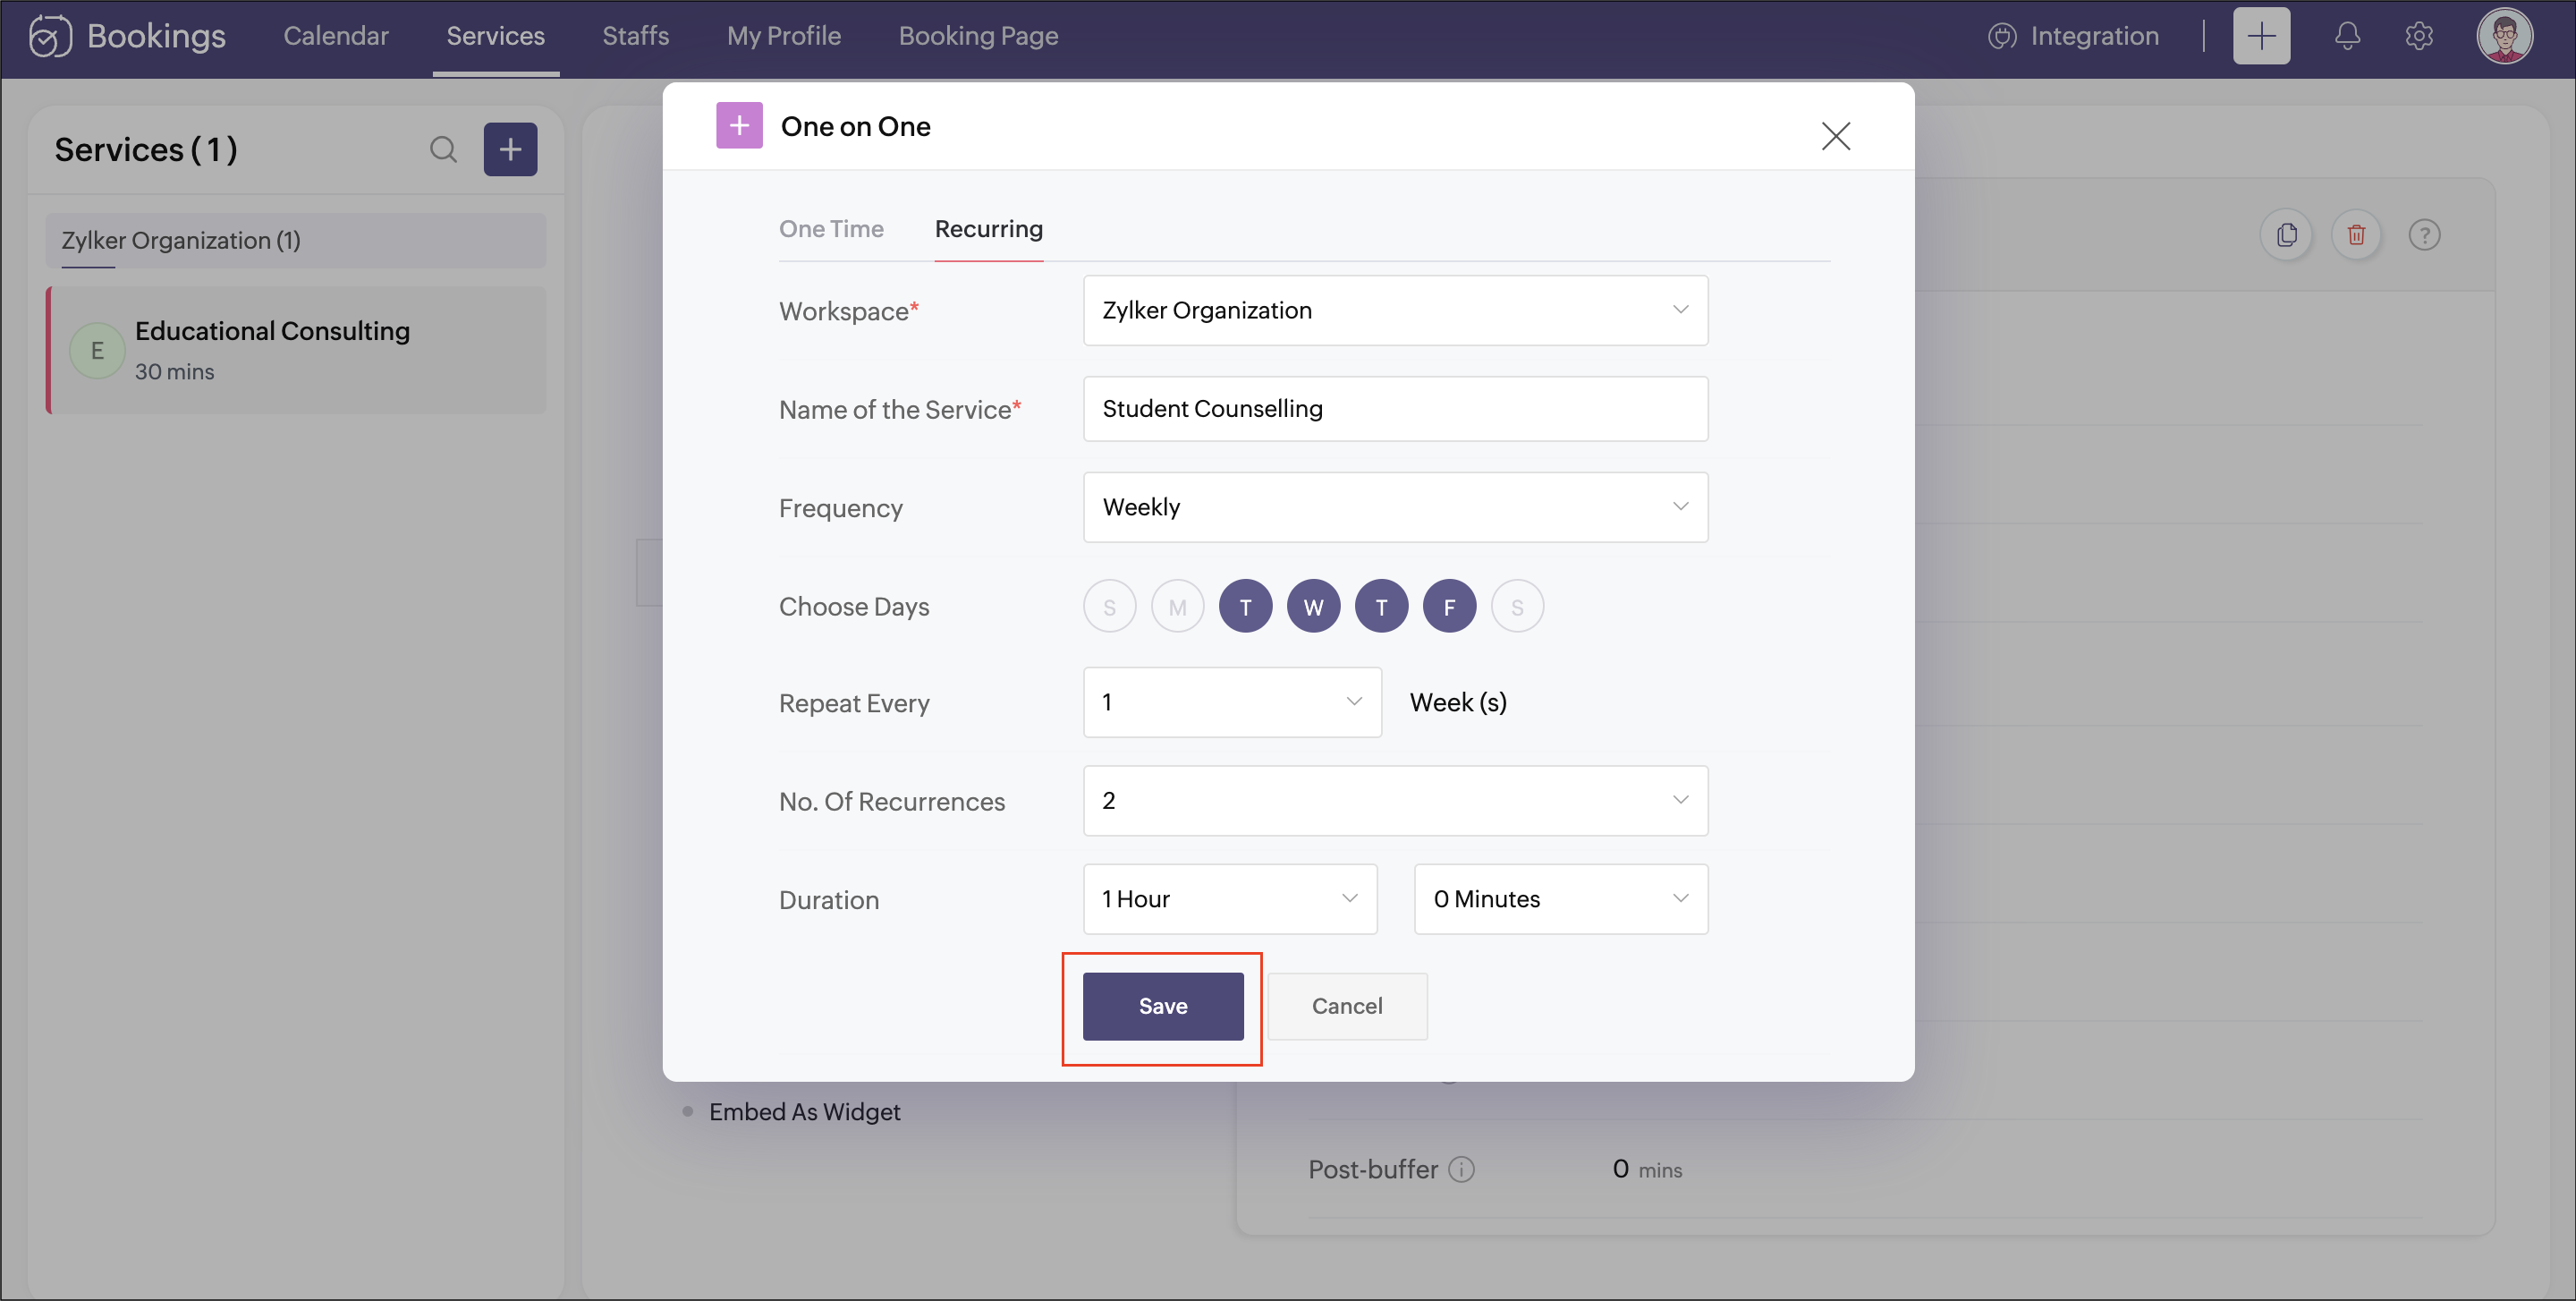The height and width of the screenshot is (1301, 2576).
Task: Click the quick-add plus button in header
Action: 2261,36
